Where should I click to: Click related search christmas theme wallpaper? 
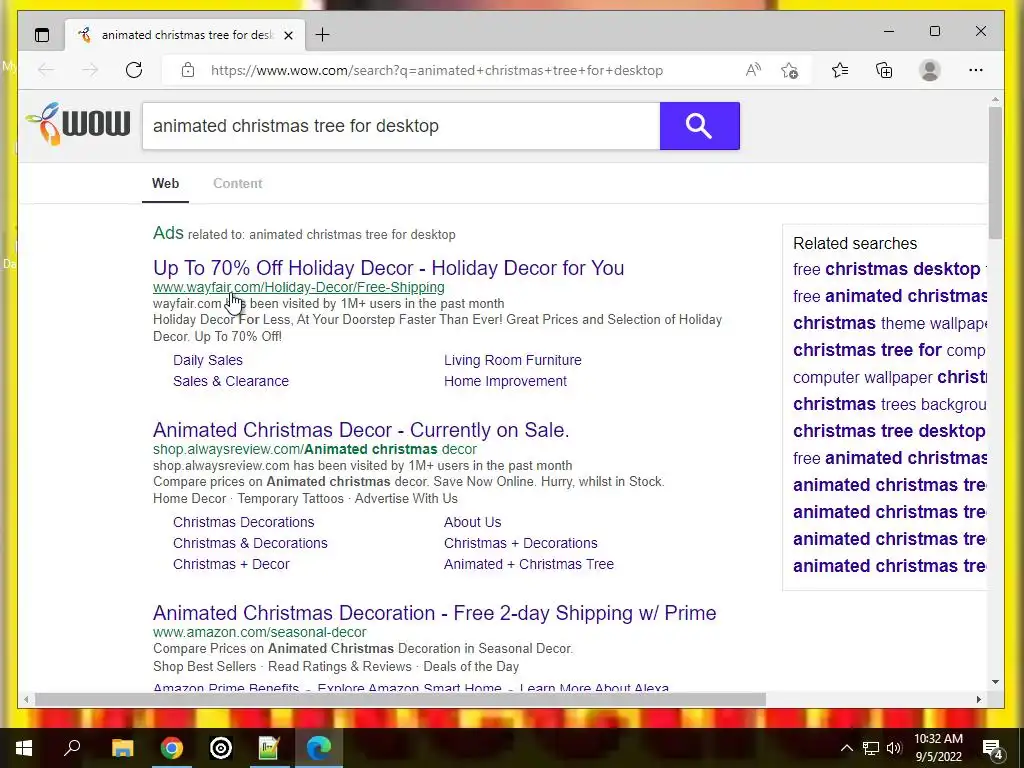pyautogui.click(x=889, y=323)
